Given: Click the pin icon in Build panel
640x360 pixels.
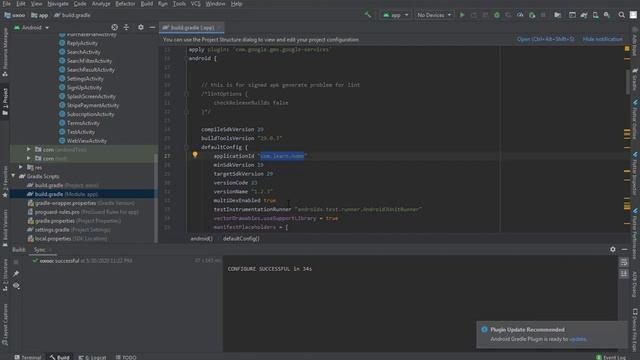Looking at the screenshot, I should click(x=16, y=274).
